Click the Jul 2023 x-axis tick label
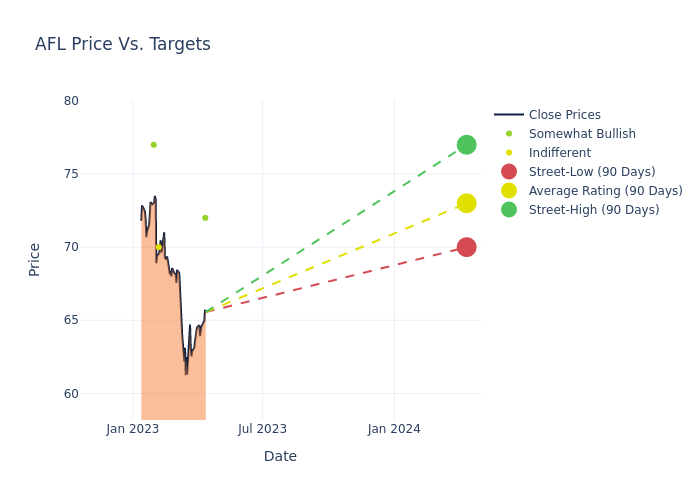The height and width of the screenshot is (500, 700). (x=262, y=429)
